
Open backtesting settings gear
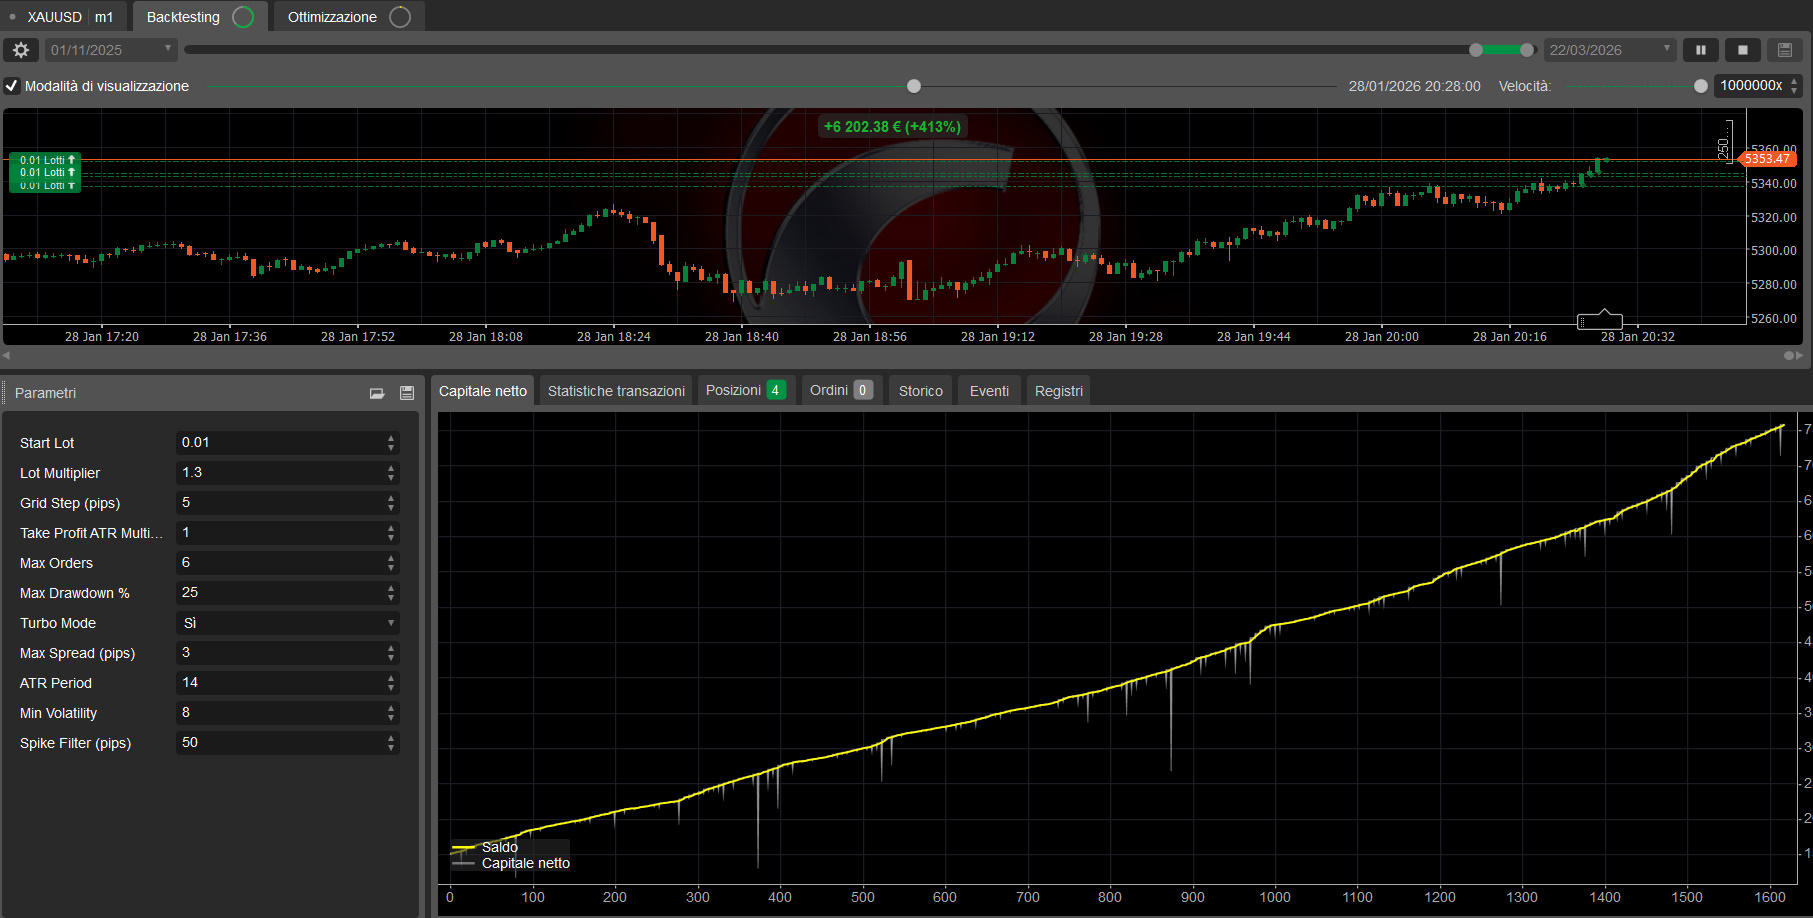(x=21, y=50)
